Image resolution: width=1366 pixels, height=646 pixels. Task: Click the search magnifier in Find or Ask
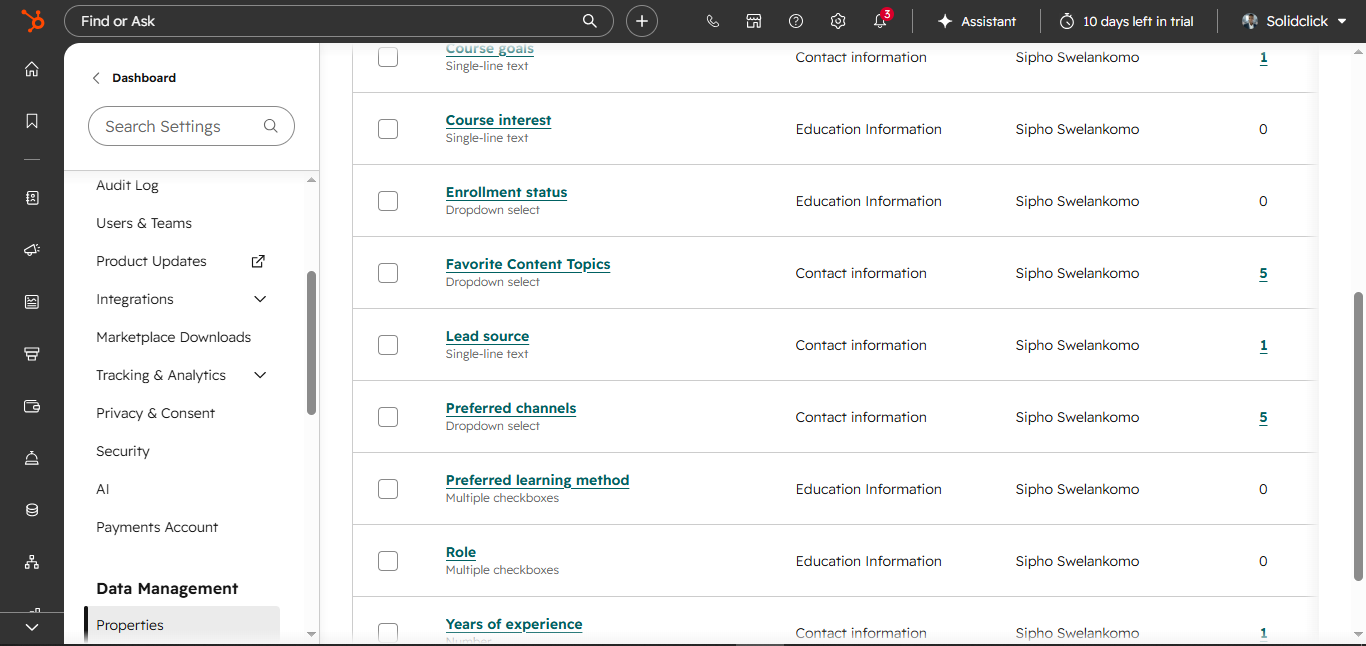(590, 21)
